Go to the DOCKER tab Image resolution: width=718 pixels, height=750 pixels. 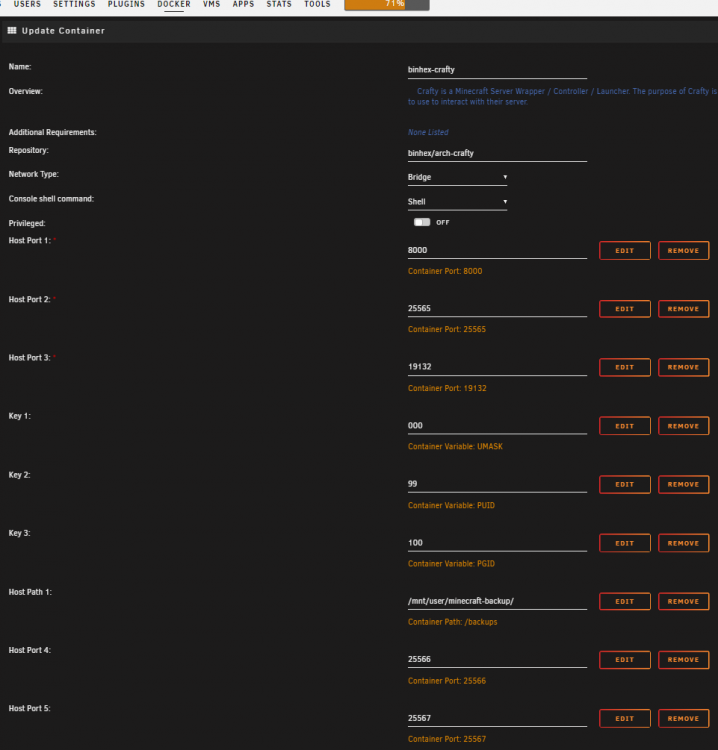(174, 4)
